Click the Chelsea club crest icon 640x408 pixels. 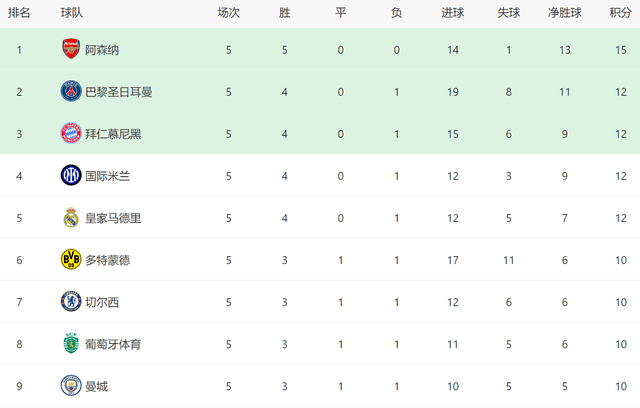[x=70, y=302]
